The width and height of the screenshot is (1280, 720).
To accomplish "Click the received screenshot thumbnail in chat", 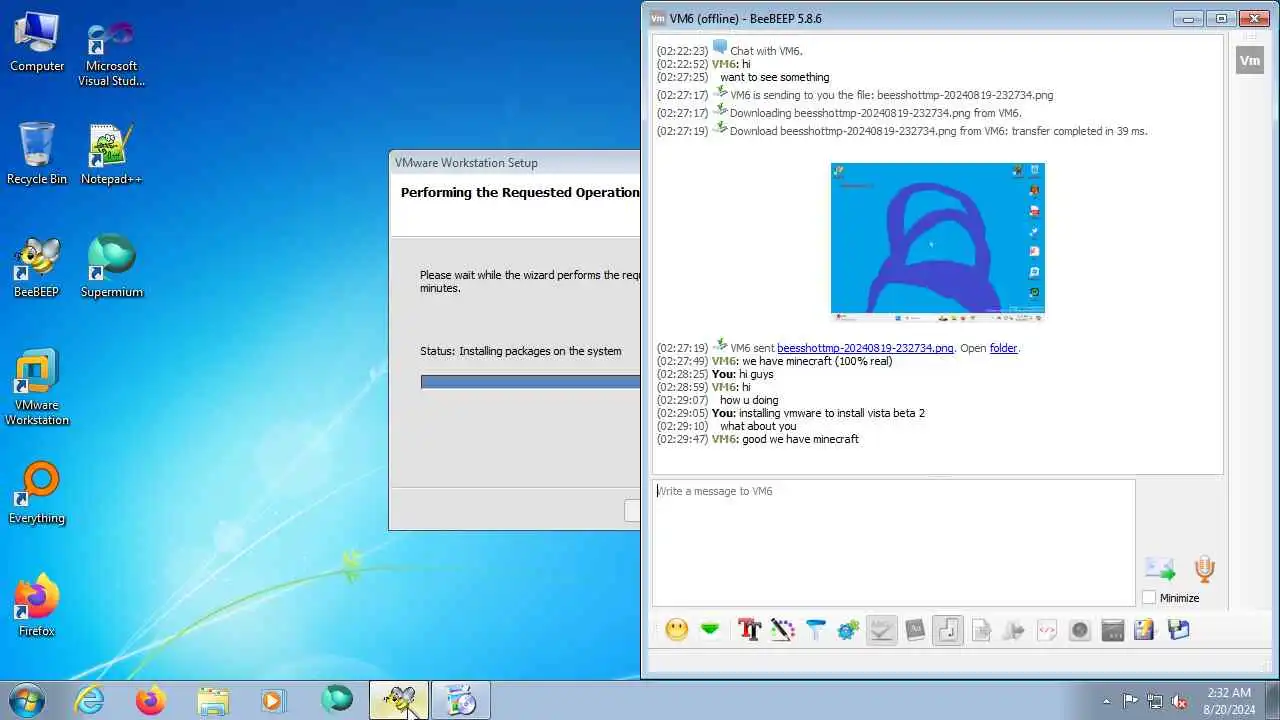I will tap(938, 242).
